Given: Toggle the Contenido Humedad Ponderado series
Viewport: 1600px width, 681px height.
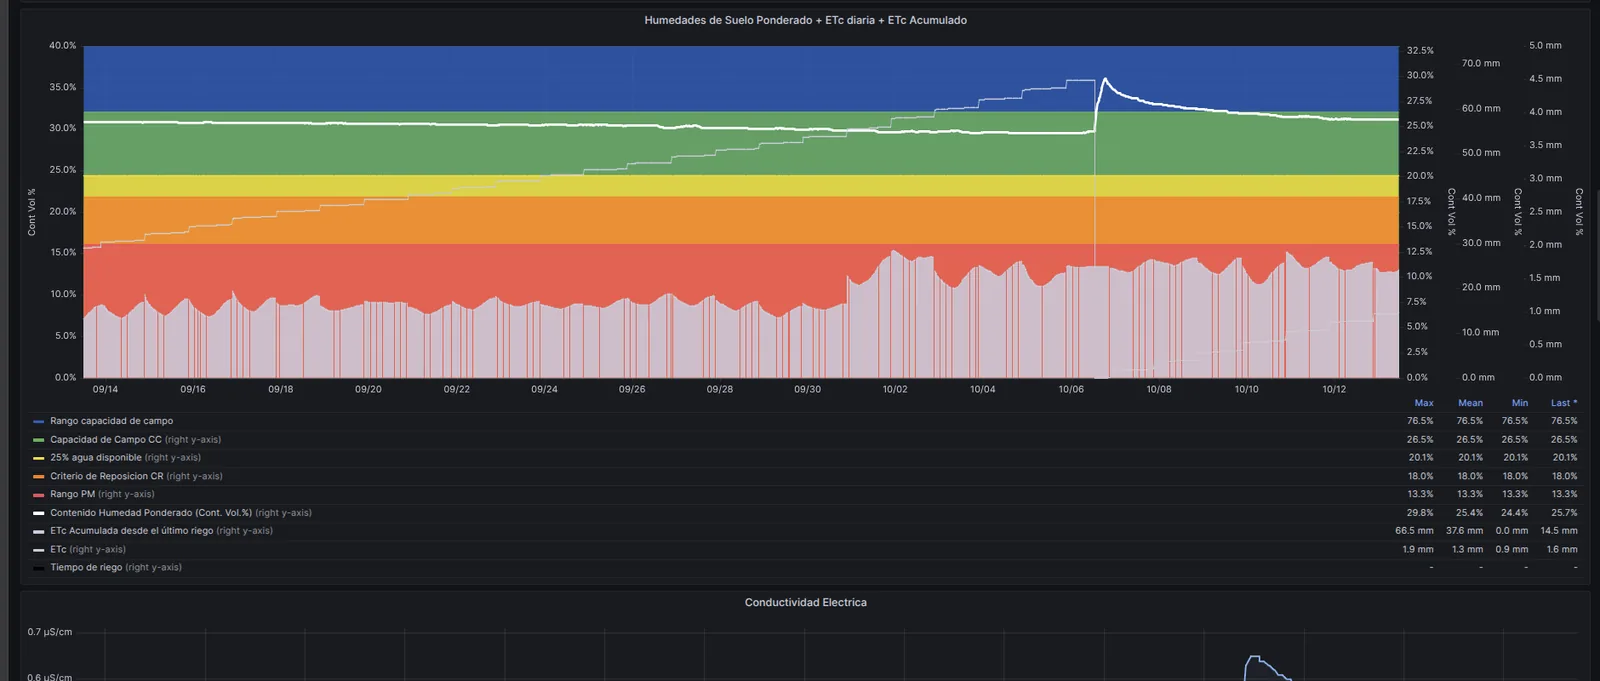Looking at the screenshot, I should (x=151, y=513).
